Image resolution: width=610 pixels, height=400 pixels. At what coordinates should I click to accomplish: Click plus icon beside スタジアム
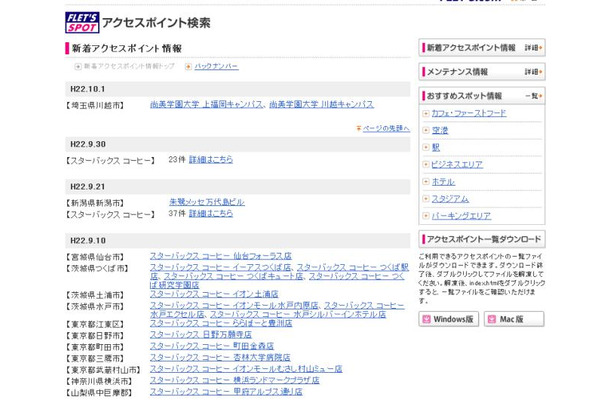pyautogui.click(x=426, y=199)
